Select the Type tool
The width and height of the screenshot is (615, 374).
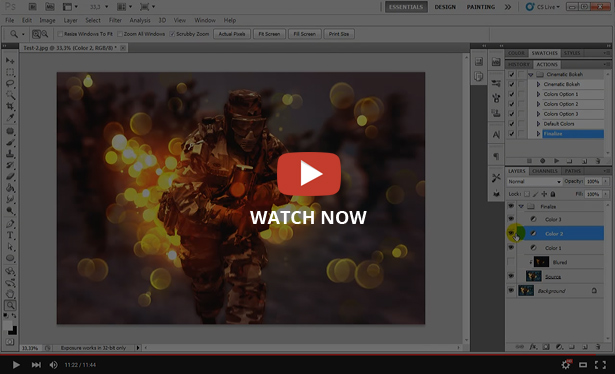10,236
